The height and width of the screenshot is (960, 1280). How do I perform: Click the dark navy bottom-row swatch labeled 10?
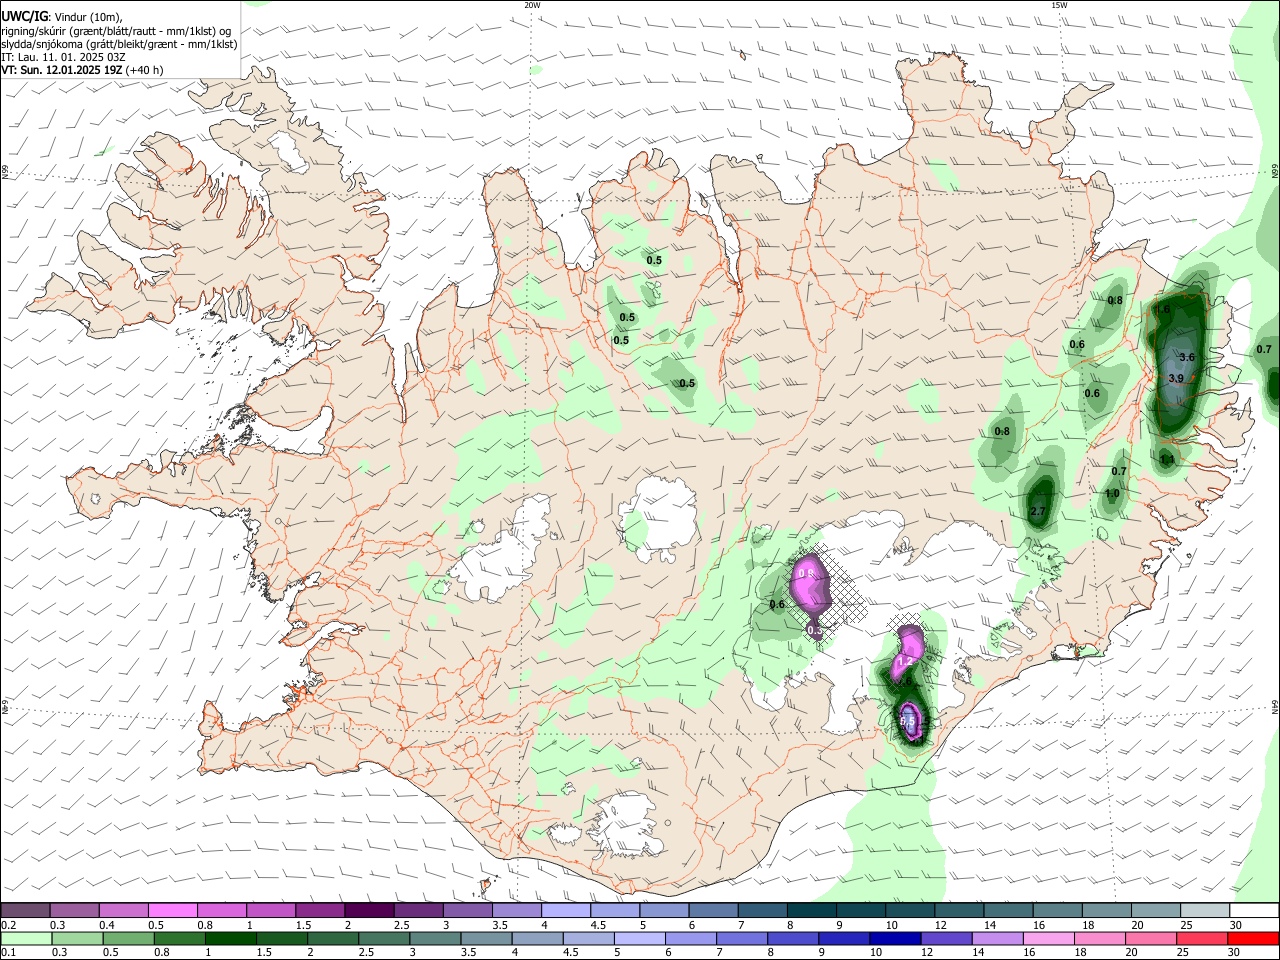894,939
